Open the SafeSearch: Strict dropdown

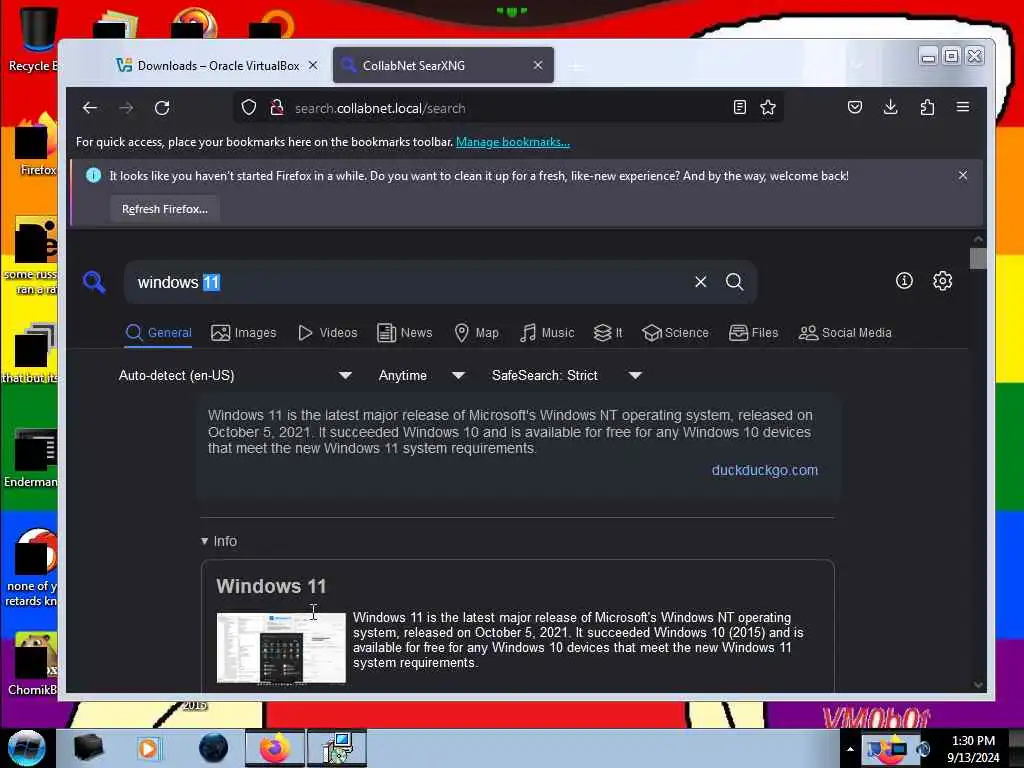566,375
